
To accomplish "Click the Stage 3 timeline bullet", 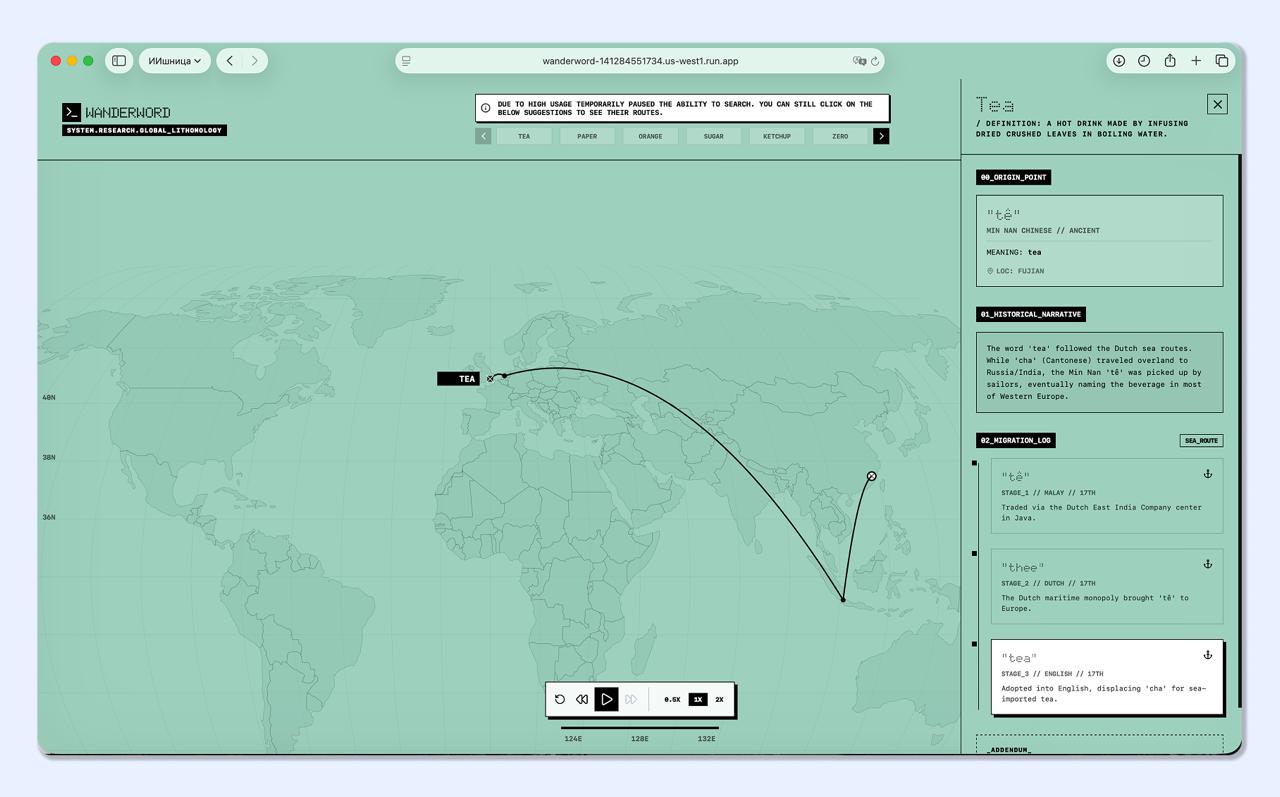I will point(975,644).
